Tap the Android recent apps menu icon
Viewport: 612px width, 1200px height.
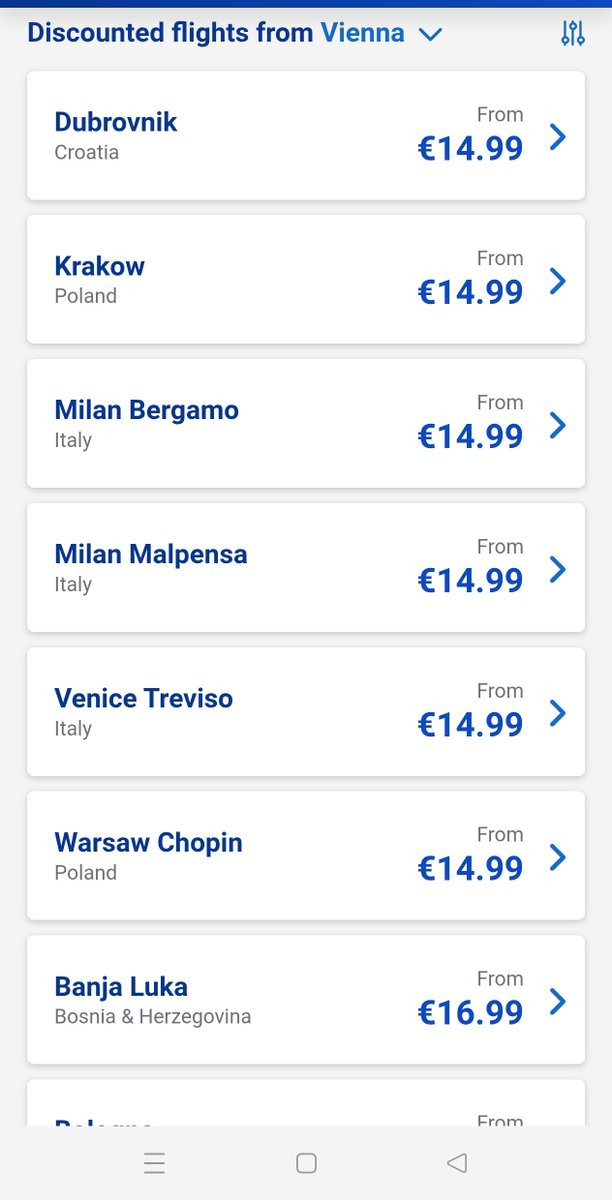tap(154, 1163)
